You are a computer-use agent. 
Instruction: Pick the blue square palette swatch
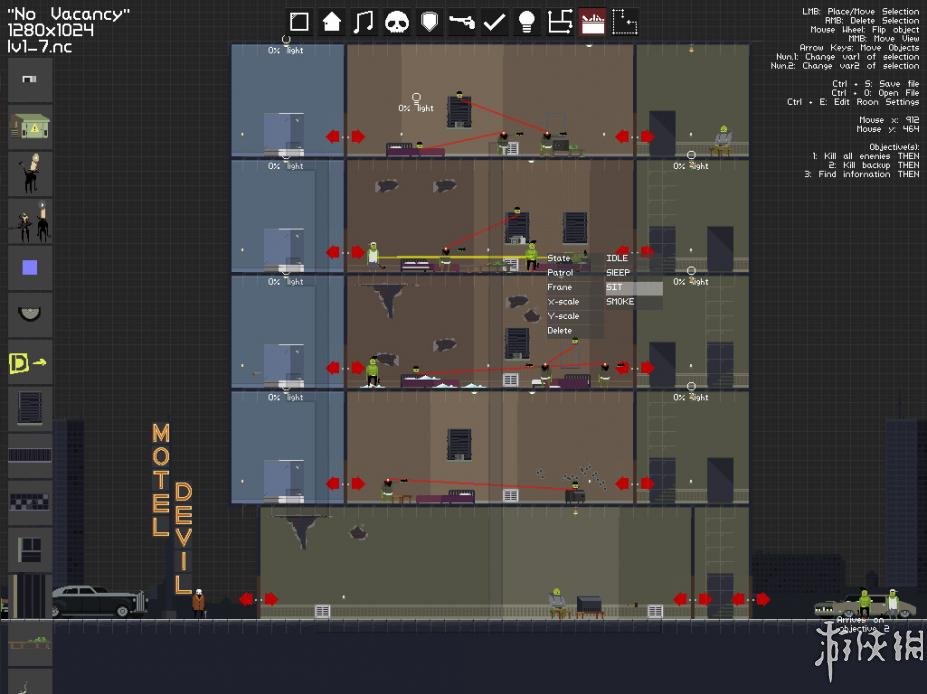[30, 268]
